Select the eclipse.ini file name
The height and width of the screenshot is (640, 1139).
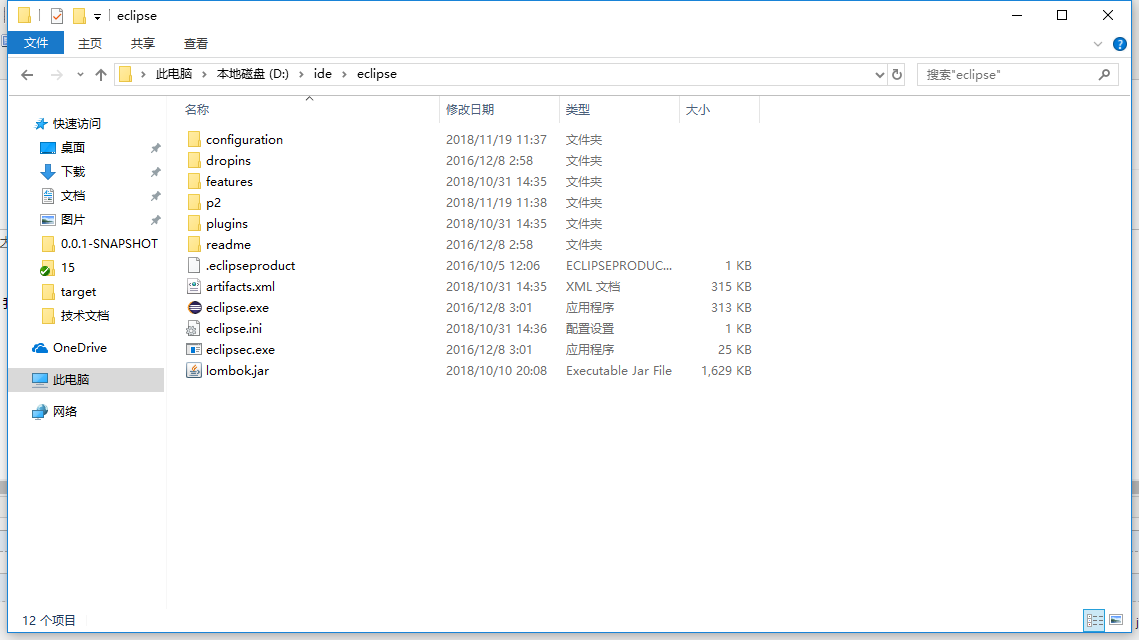[x=234, y=329]
